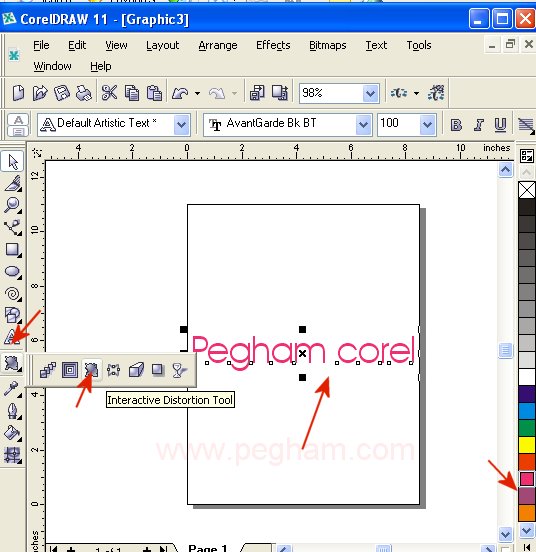Open the Effects menu
This screenshot has height=552, width=536.
click(x=273, y=45)
